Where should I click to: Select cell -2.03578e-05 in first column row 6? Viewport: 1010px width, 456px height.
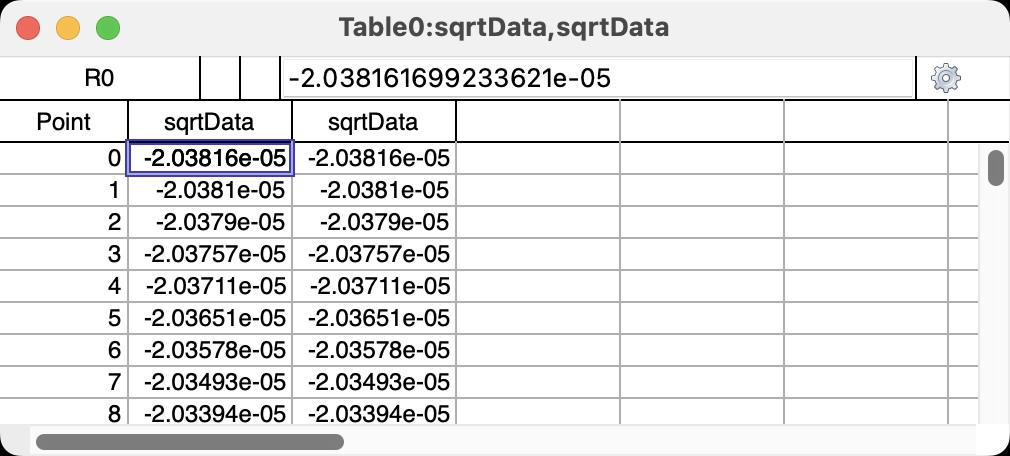[210, 350]
